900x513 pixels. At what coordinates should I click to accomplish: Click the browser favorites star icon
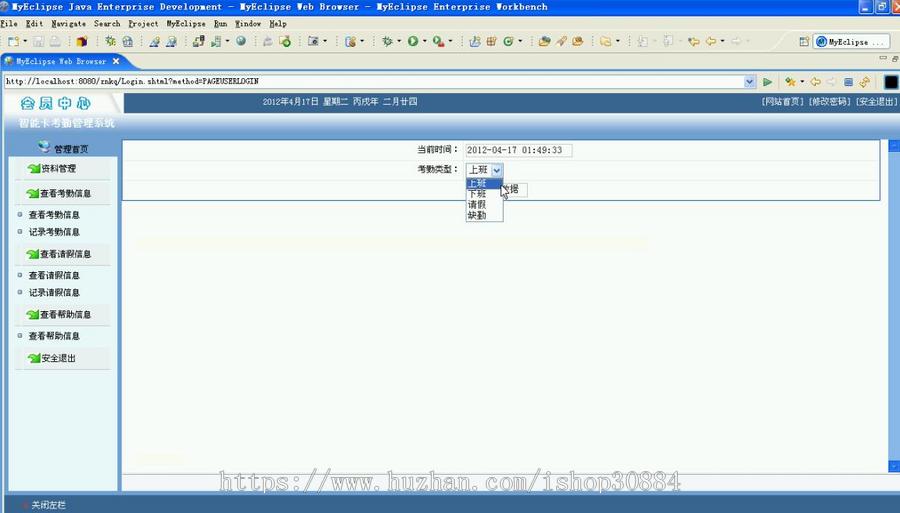pyautogui.click(x=790, y=82)
